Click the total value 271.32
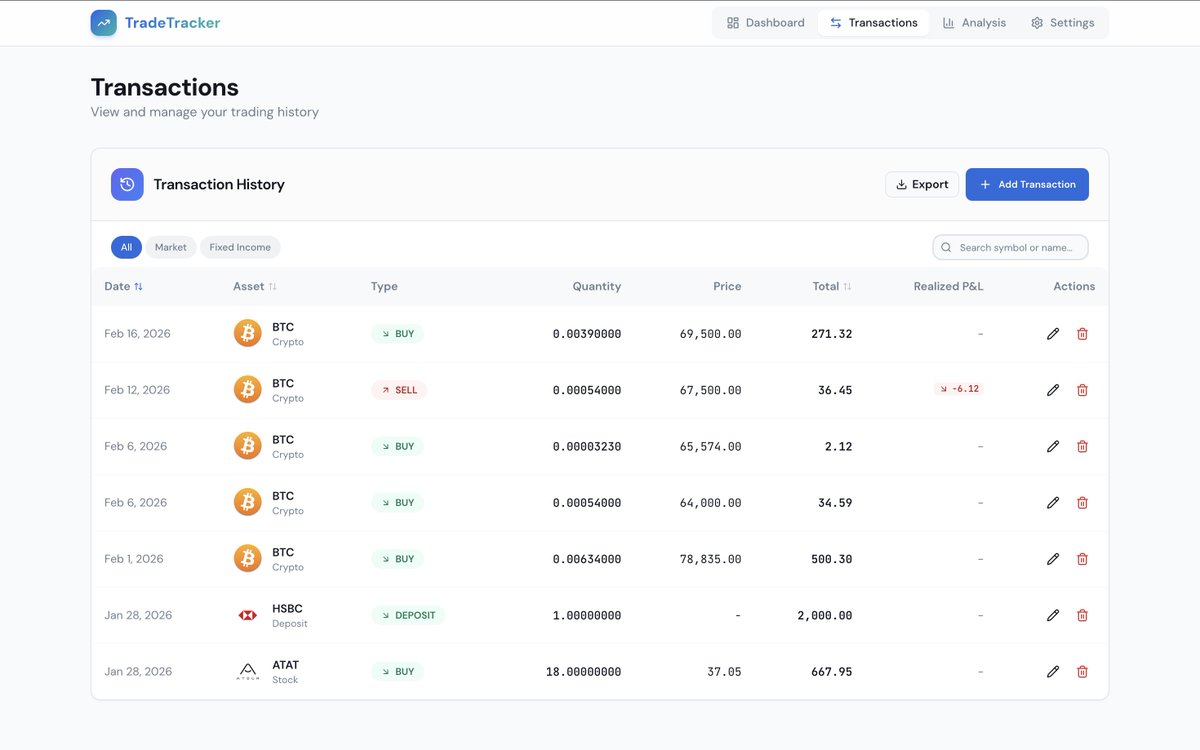This screenshot has width=1200, height=750. coord(832,334)
